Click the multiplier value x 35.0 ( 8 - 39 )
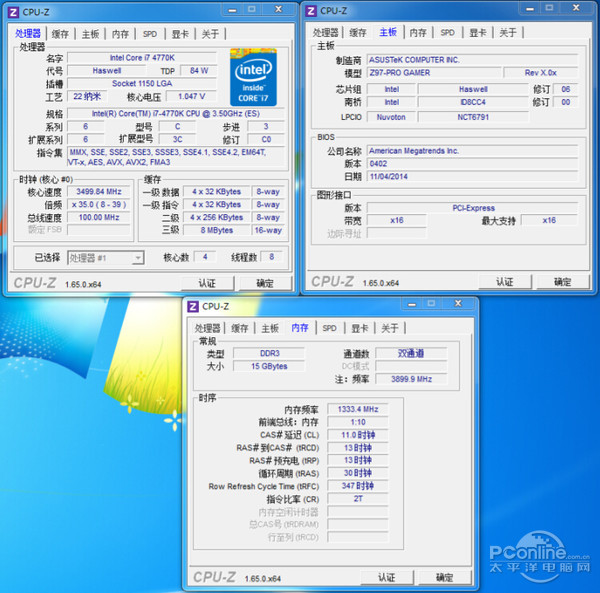Screen dimensions: 600x593 [99, 205]
